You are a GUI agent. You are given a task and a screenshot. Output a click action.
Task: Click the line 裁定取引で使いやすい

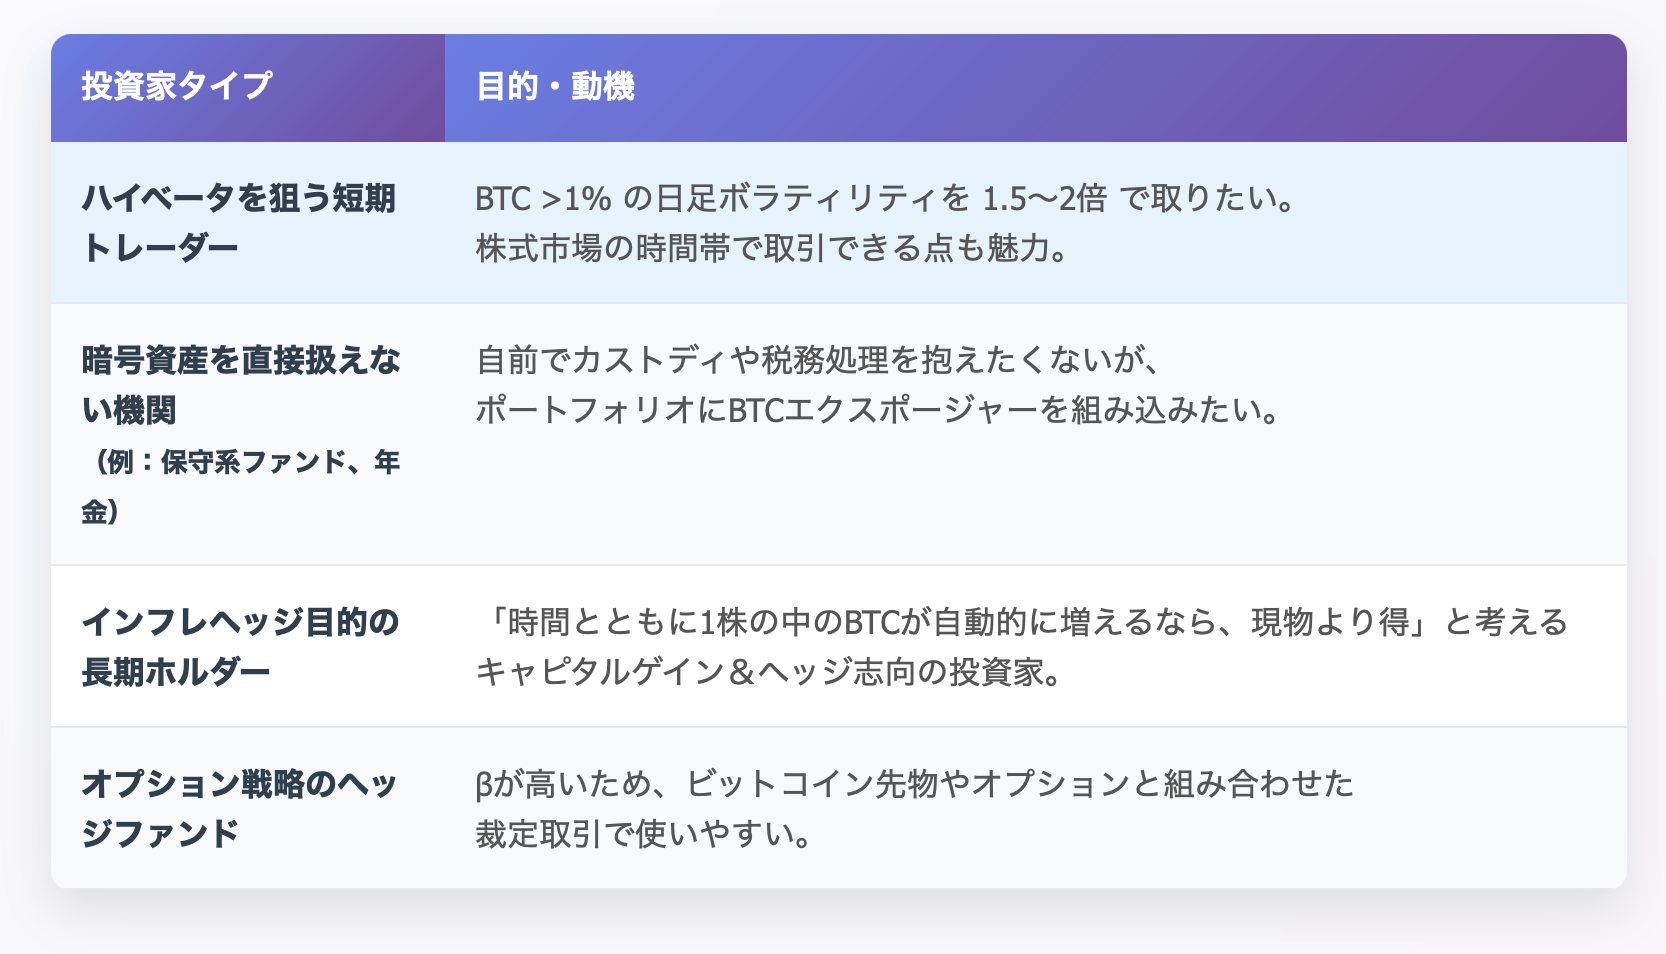(x=633, y=833)
